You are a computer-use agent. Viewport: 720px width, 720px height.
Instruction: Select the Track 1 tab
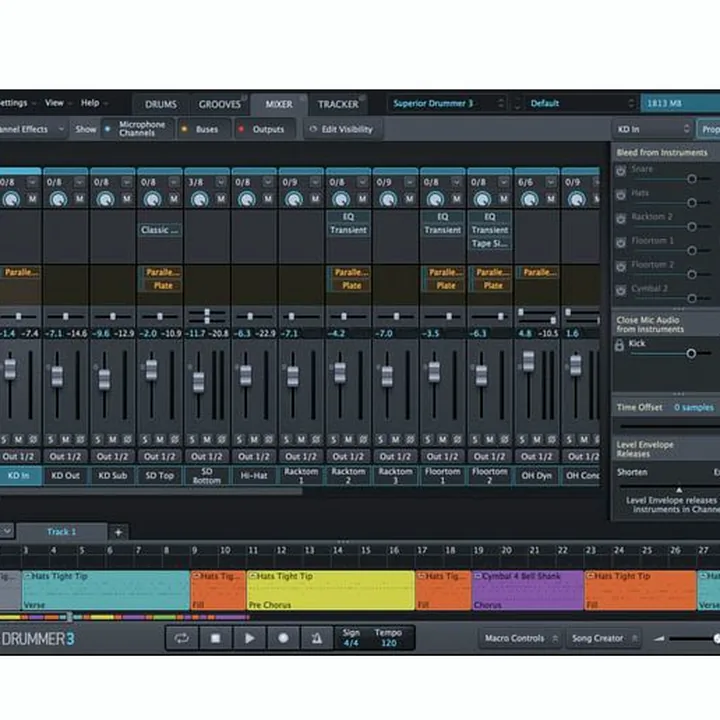tap(62, 532)
